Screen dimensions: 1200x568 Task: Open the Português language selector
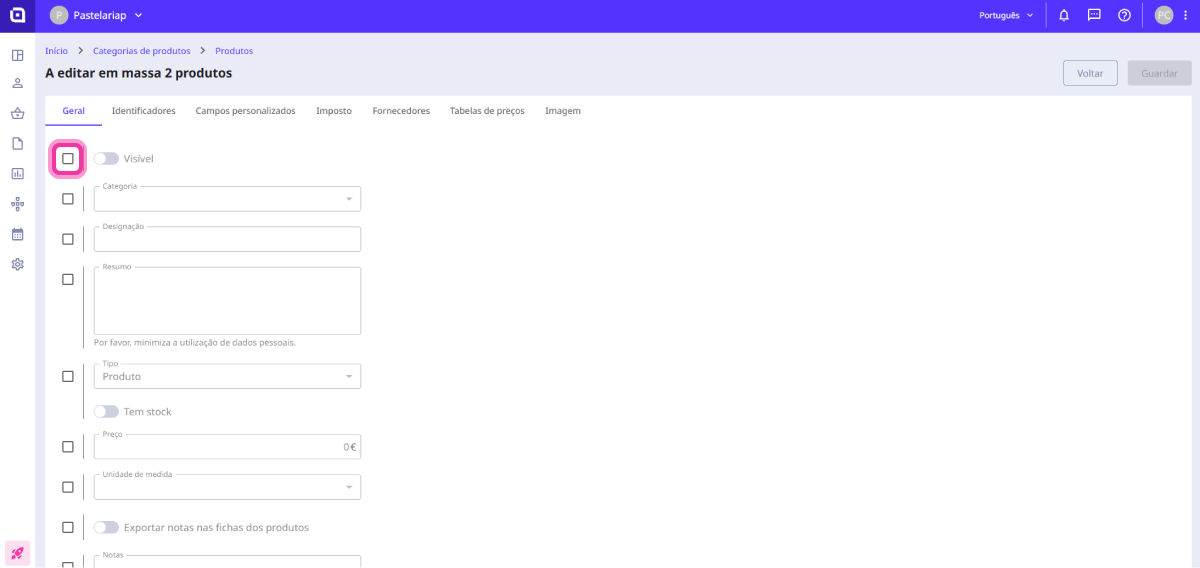[x=1006, y=15]
